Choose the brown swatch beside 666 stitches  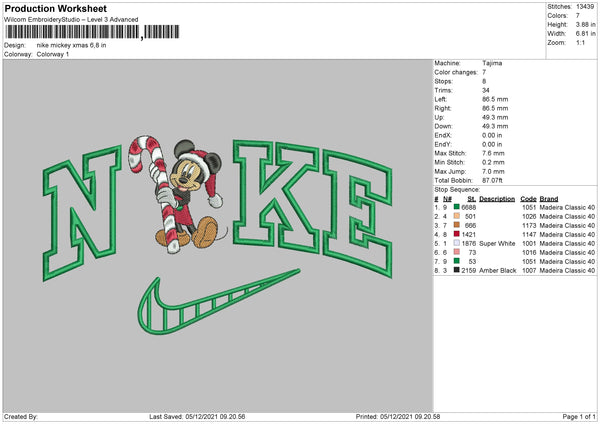(x=457, y=225)
